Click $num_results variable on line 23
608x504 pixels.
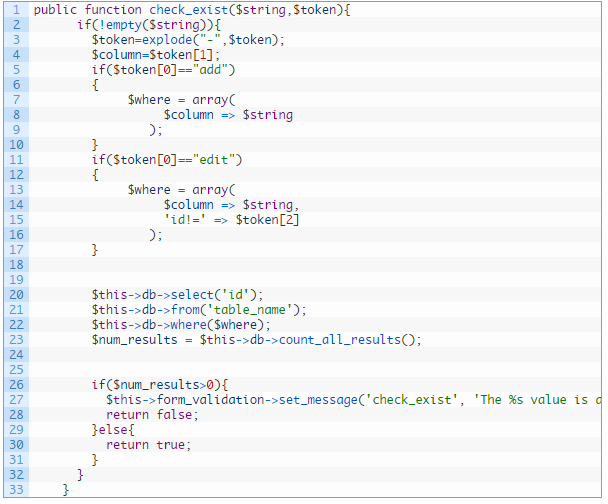[x=134, y=340]
